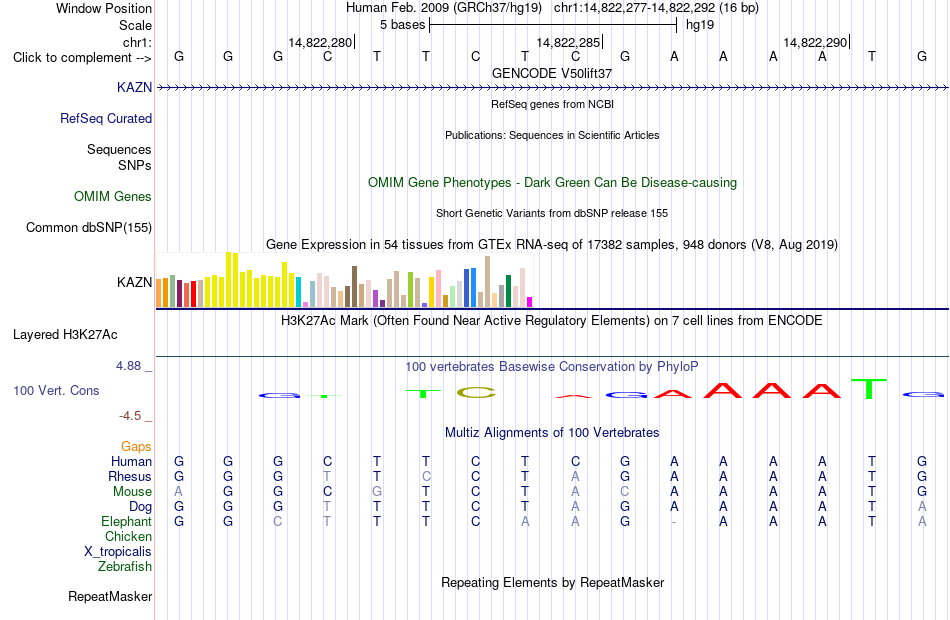The height and width of the screenshot is (620, 950).
Task: Select the 100 Vert. Cons track label
Action: [56, 390]
